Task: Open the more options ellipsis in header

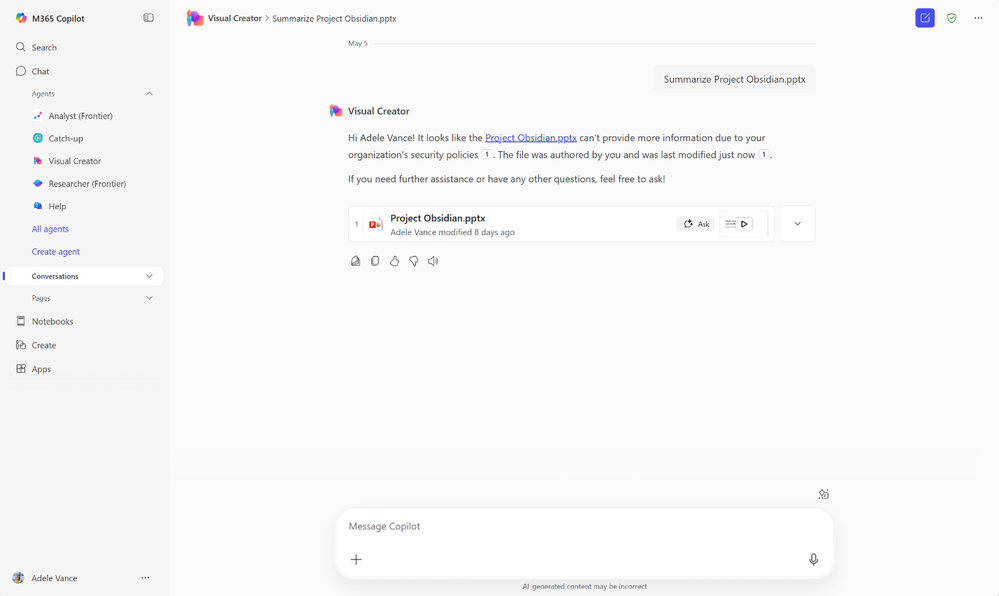Action: tap(978, 18)
